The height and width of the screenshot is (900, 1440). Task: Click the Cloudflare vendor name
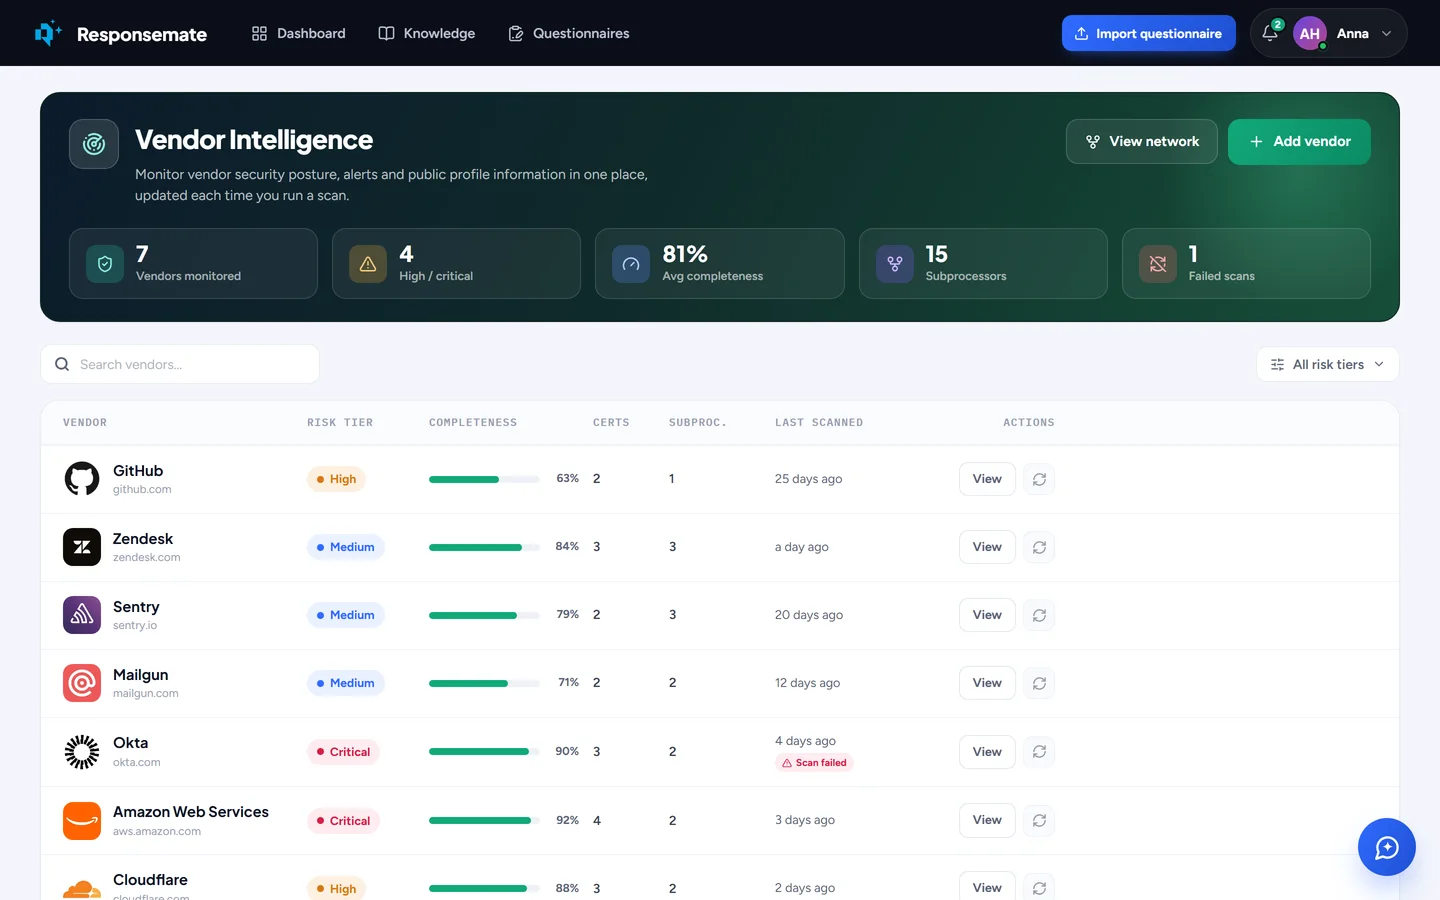150,880
